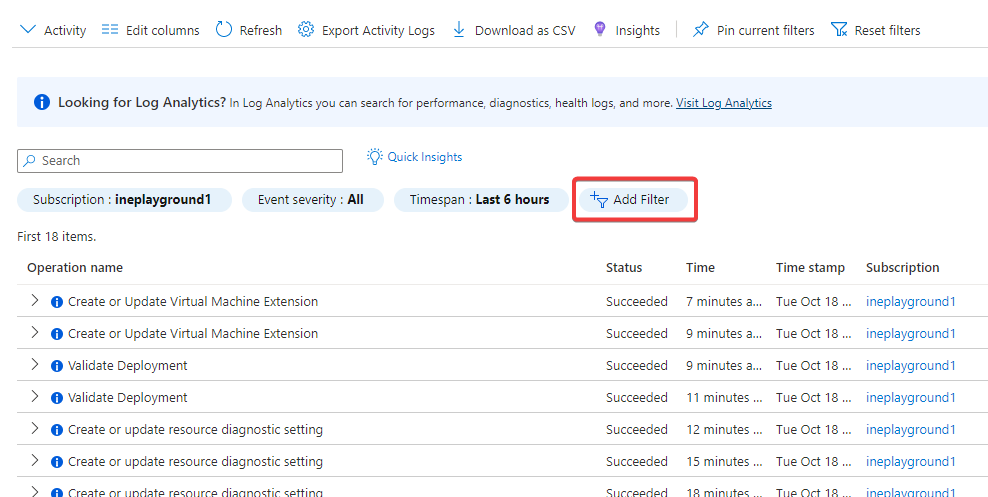Click the Add Filter button
The height and width of the screenshot is (497, 988).
pos(633,200)
